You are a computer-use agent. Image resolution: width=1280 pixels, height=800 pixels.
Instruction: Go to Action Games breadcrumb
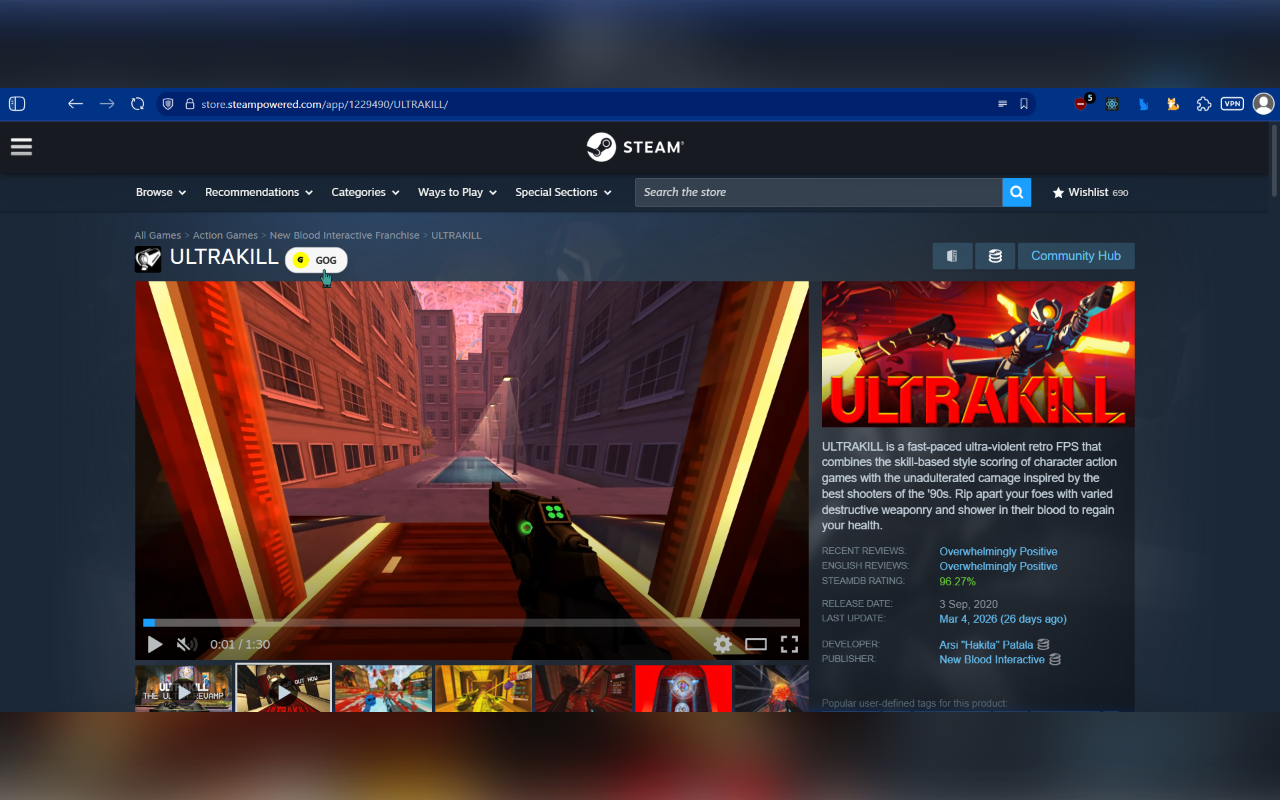(x=225, y=236)
